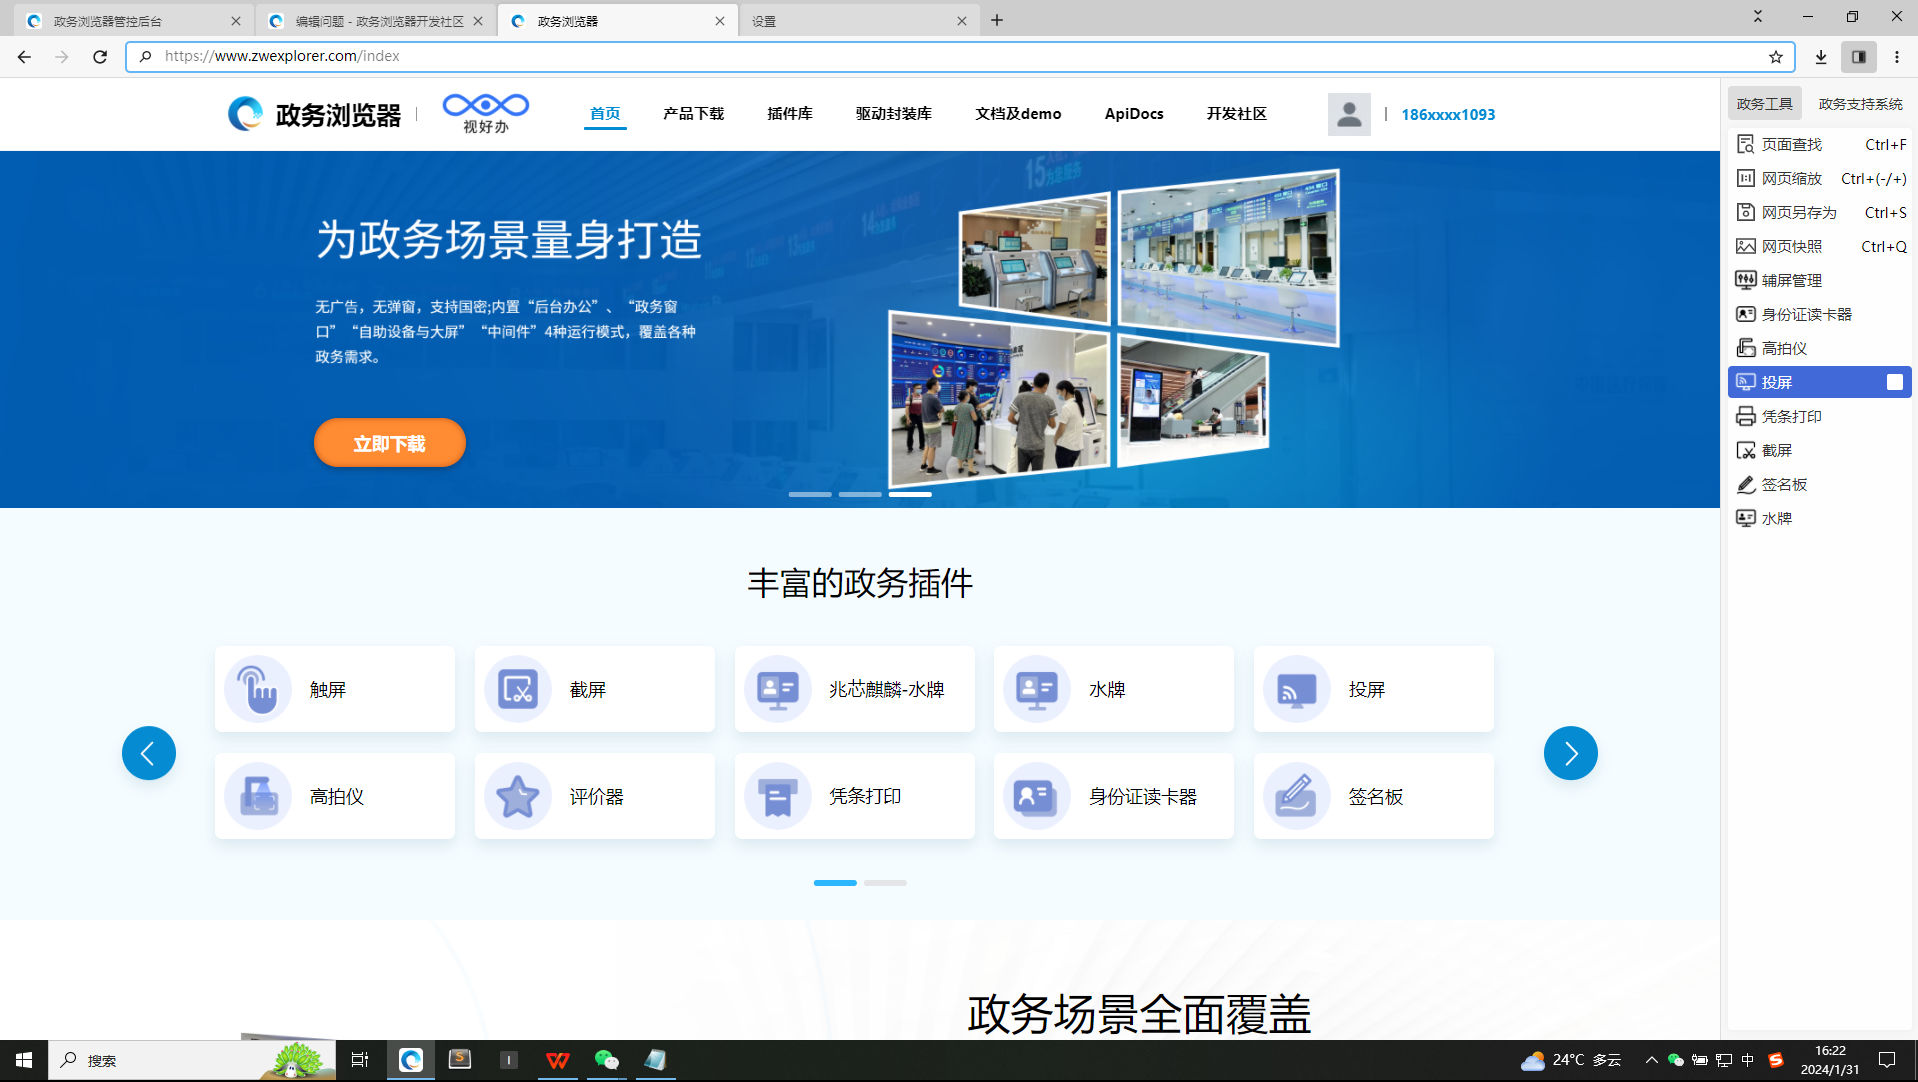
Task: Go back to previous page
Action: click(24, 57)
